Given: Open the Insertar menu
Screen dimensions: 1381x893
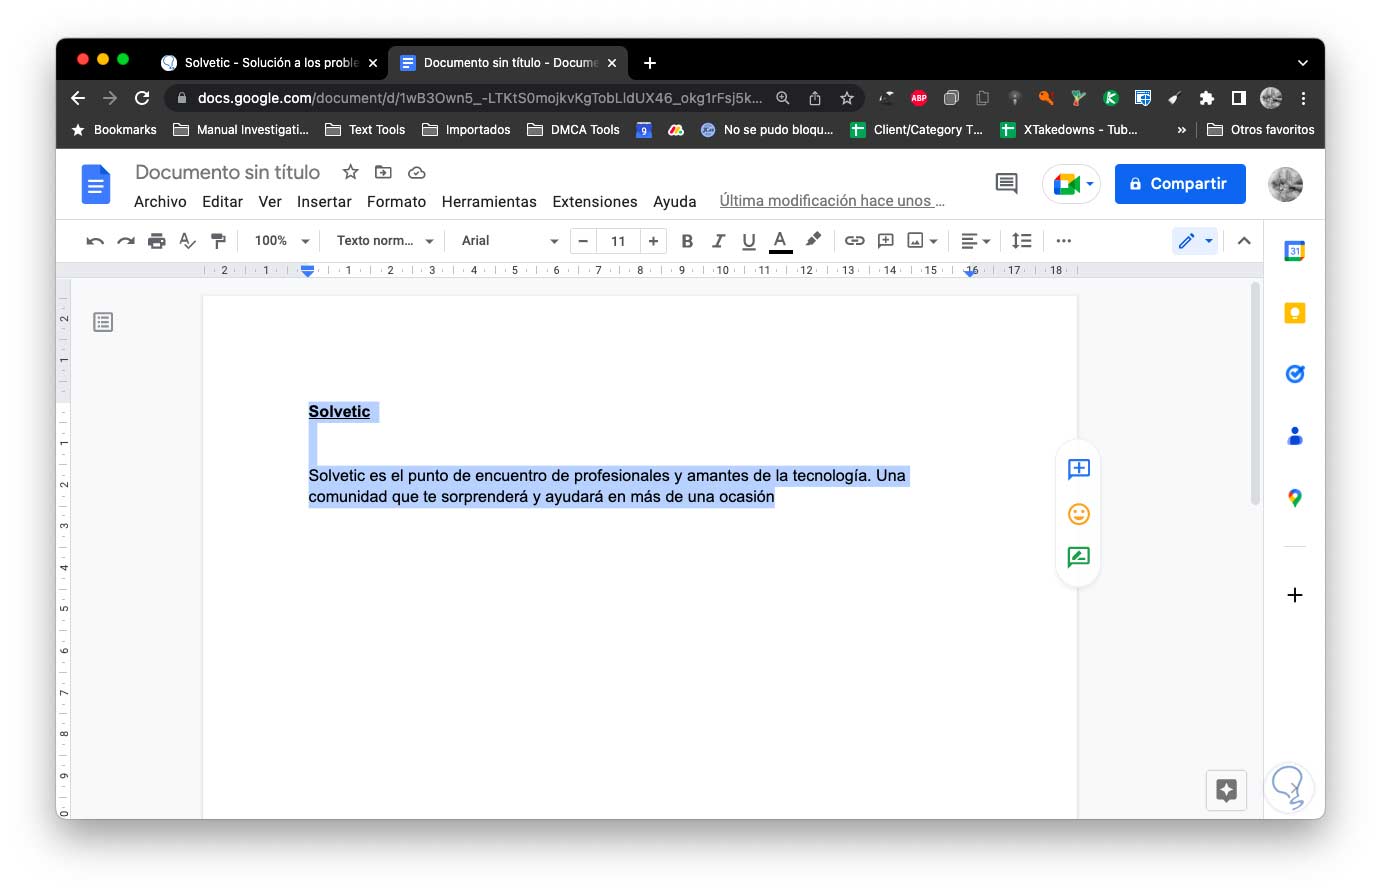Looking at the screenshot, I should click(x=324, y=202).
